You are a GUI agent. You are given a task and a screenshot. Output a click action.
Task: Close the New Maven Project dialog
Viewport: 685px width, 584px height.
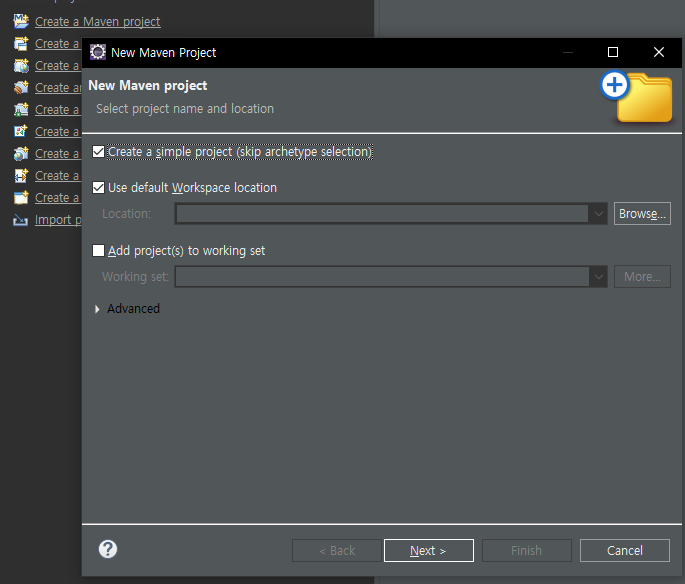click(x=659, y=52)
